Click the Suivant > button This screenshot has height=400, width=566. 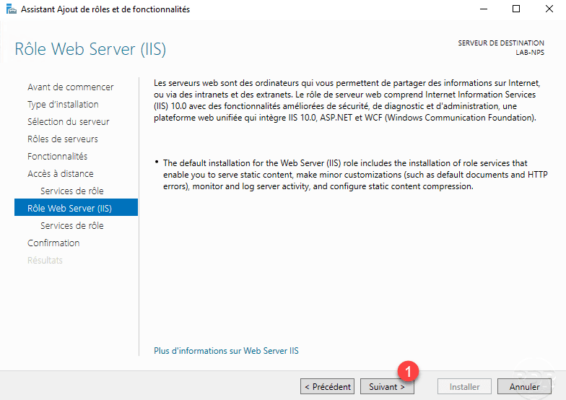coord(387,387)
